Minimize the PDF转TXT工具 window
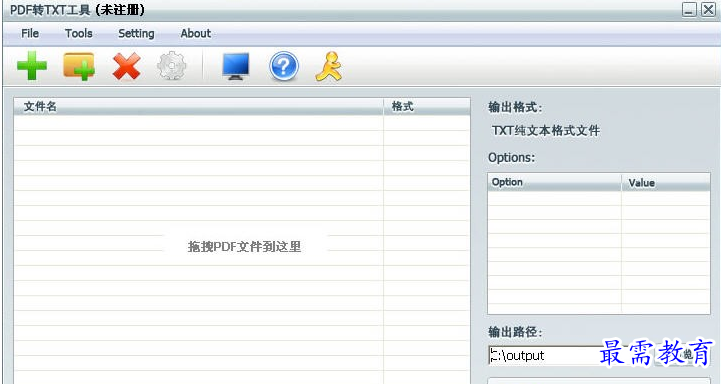The width and height of the screenshot is (721, 384). click(x=689, y=9)
